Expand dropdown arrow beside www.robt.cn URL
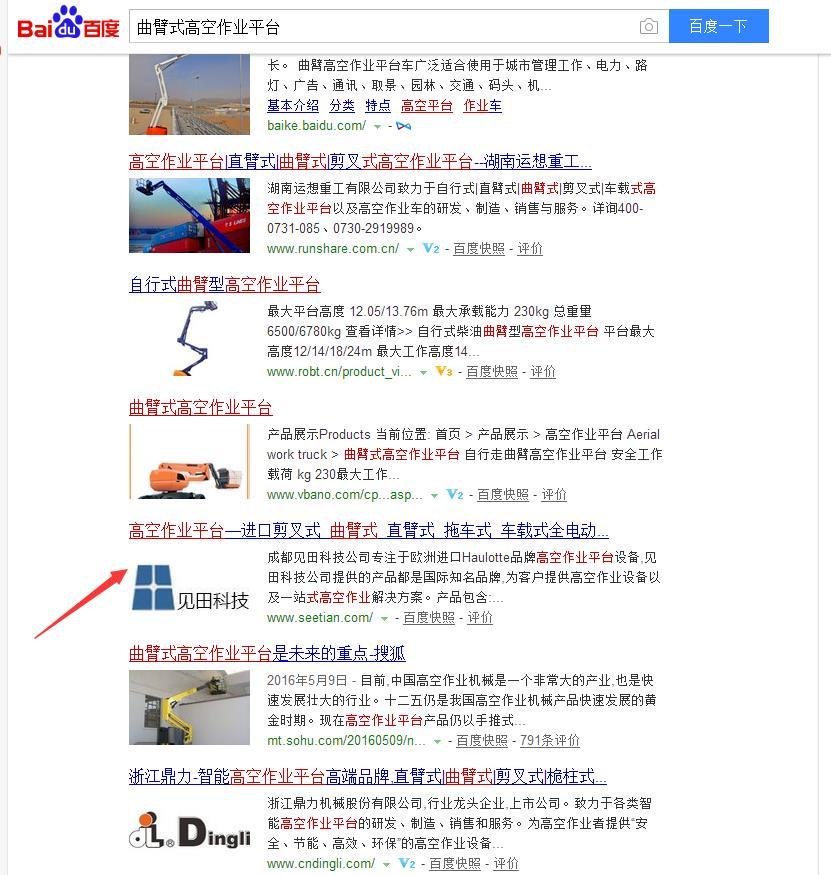The width and height of the screenshot is (831, 875). (424, 372)
